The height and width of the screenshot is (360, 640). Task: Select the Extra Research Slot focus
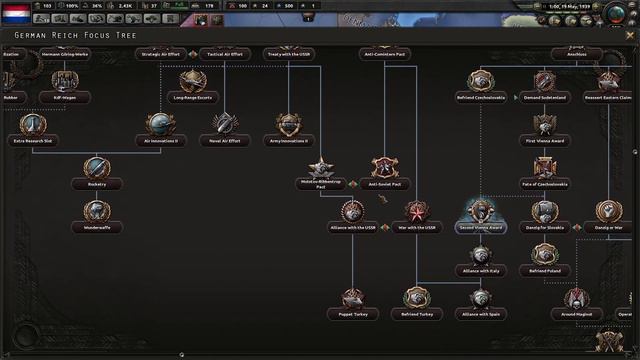tap(33, 130)
